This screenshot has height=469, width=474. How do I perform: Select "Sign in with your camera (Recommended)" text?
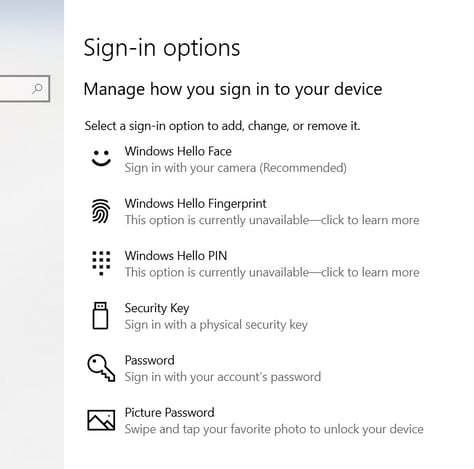pyautogui.click(x=235, y=168)
